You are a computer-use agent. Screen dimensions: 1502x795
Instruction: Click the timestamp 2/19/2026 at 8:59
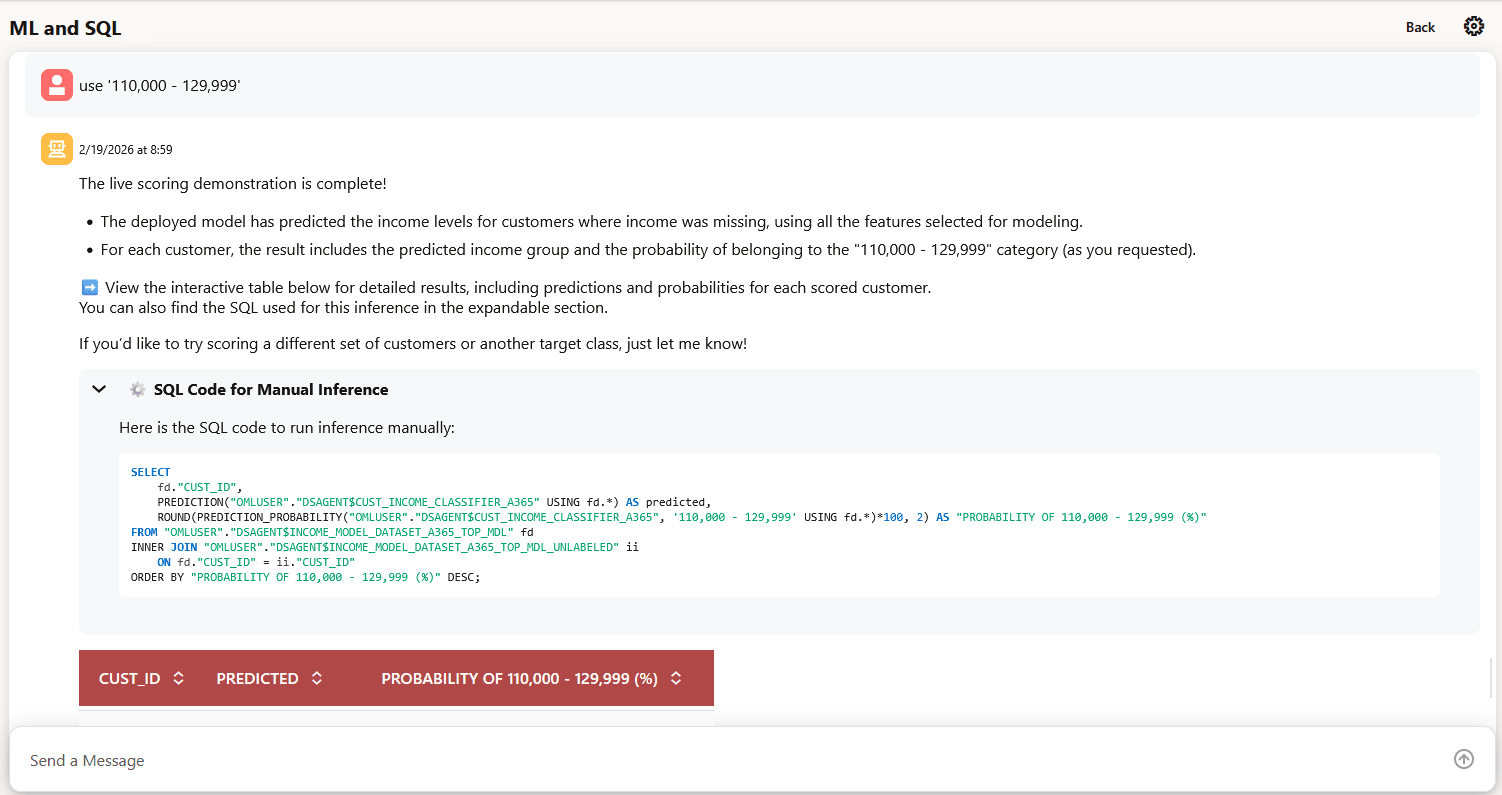coord(126,150)
